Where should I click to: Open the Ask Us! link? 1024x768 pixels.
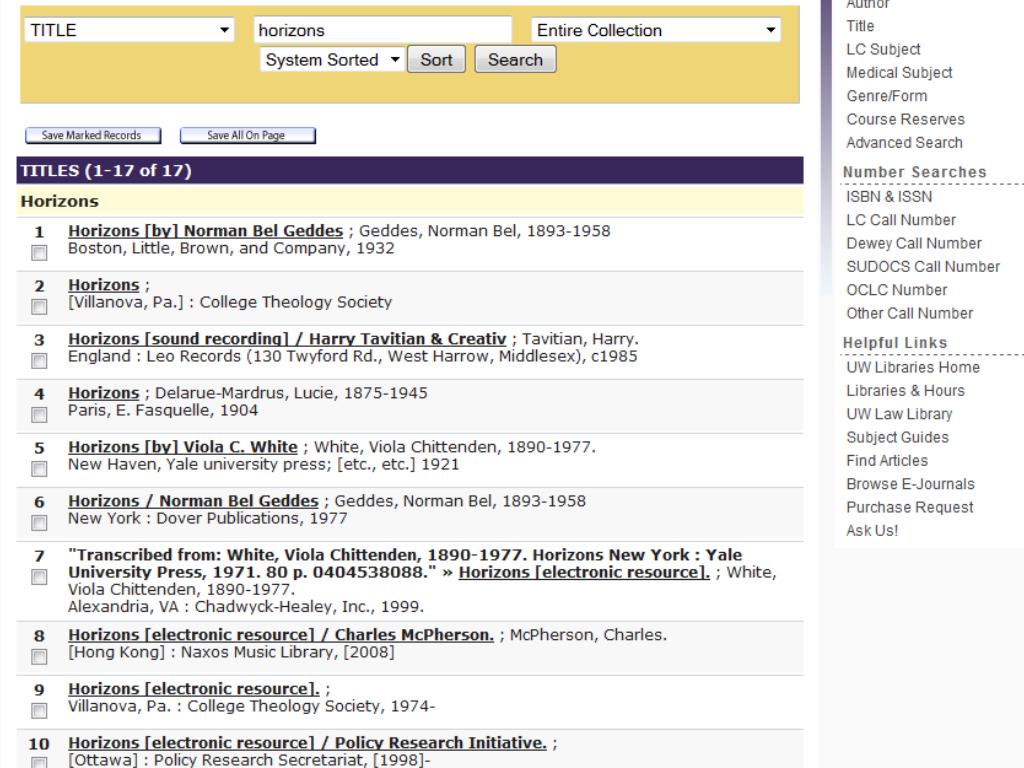click(x=872, y=531)
